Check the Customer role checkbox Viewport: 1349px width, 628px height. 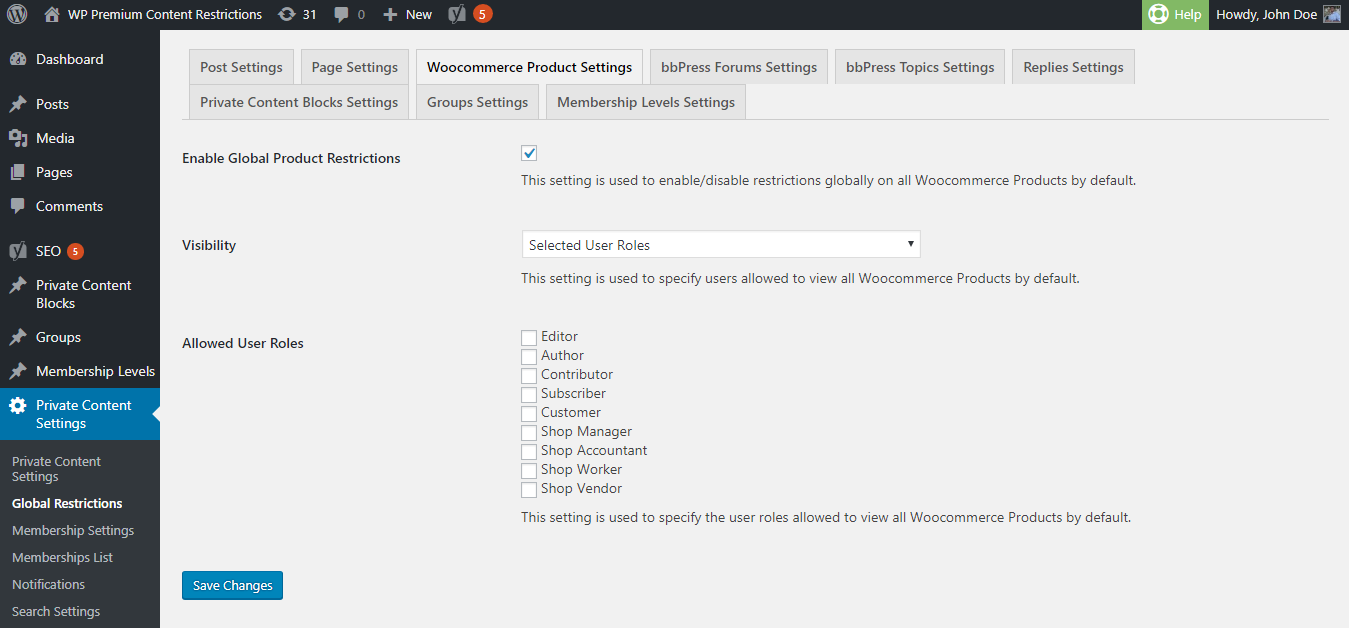(529, 414)
